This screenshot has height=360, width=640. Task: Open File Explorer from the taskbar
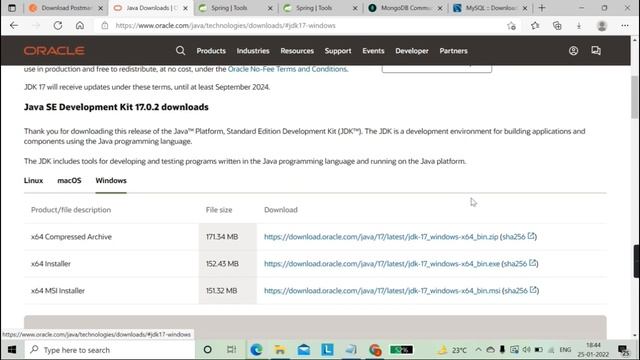[280, 350]
